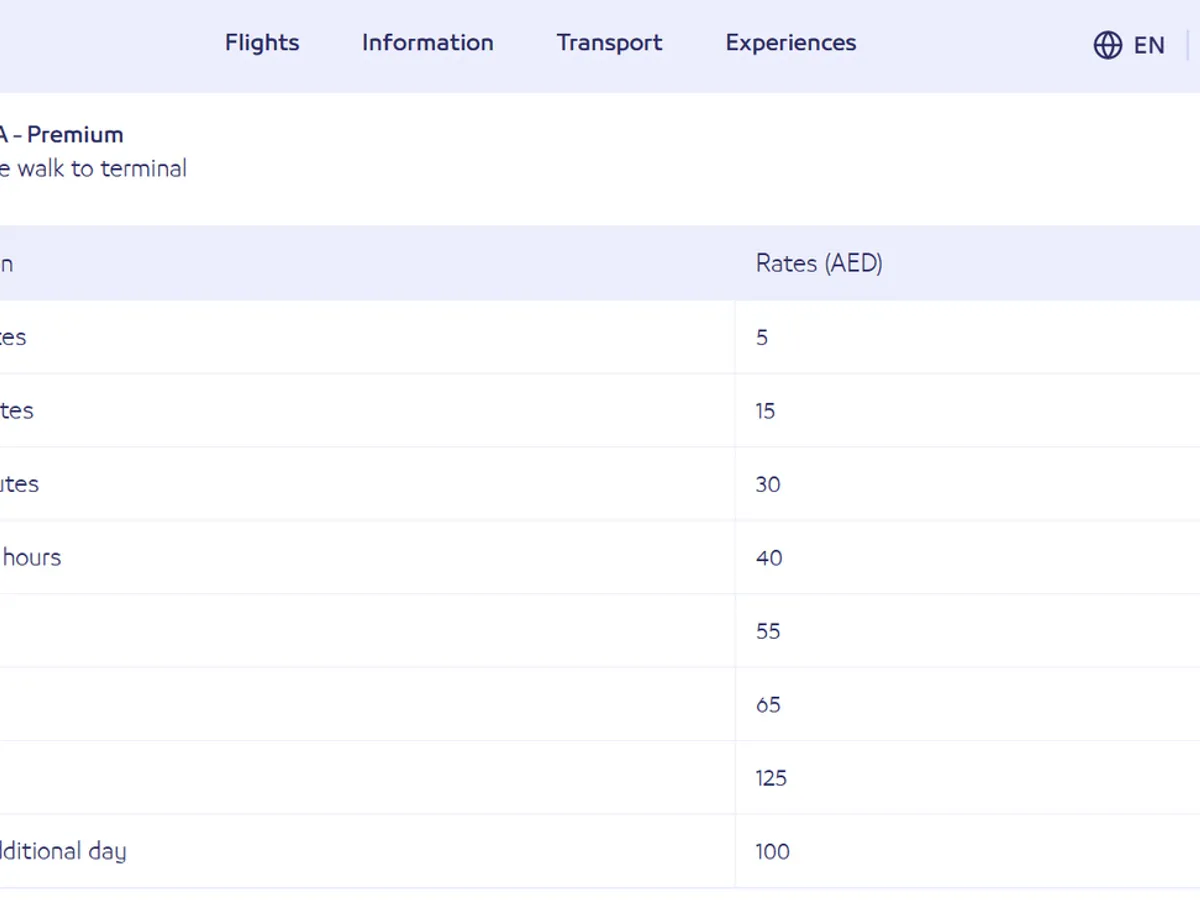The width and height of the screenshot is (1200, 900).
Task: Select the 15 AED rate cell
Action: (x=765, y=411)
